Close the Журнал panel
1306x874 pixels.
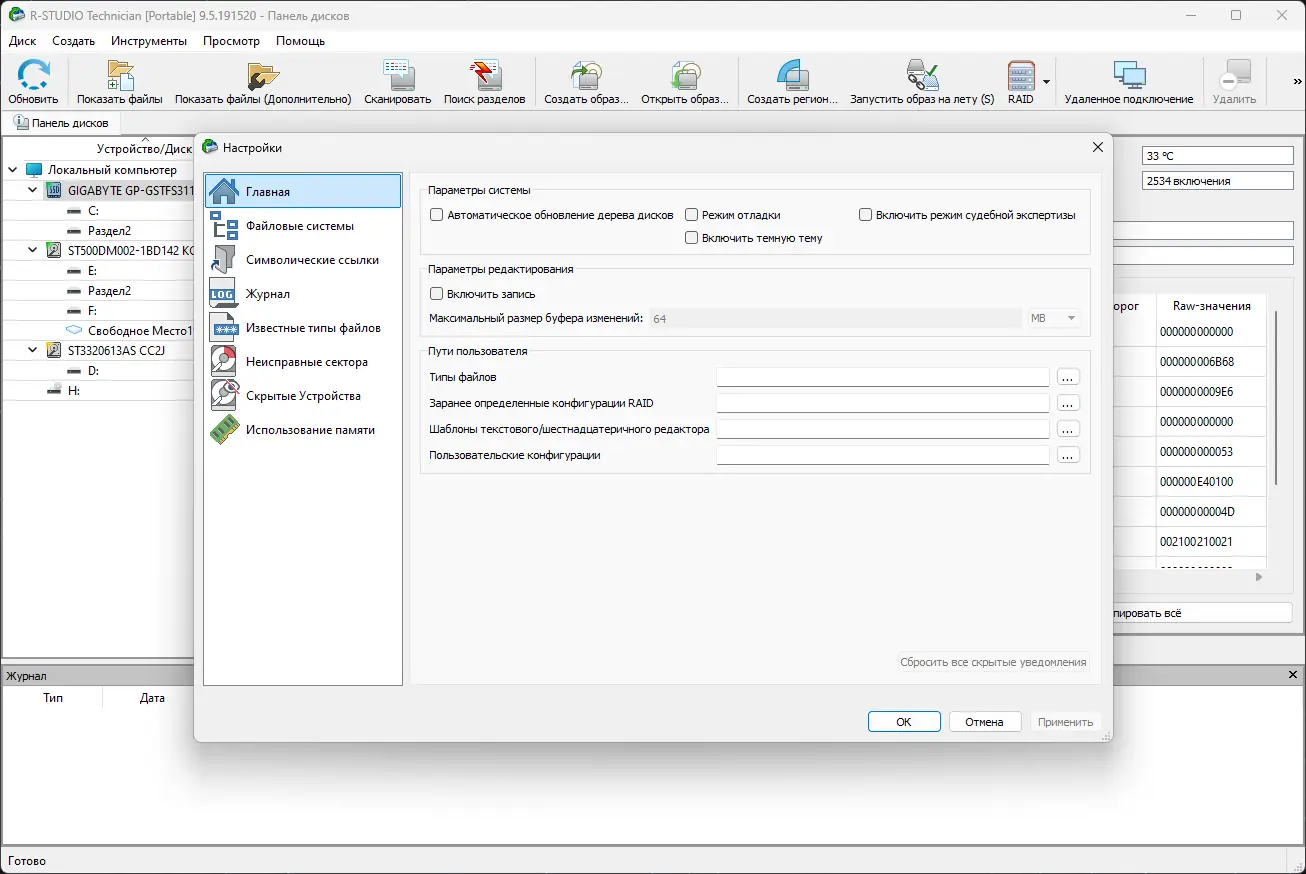tap(1293, 676)
